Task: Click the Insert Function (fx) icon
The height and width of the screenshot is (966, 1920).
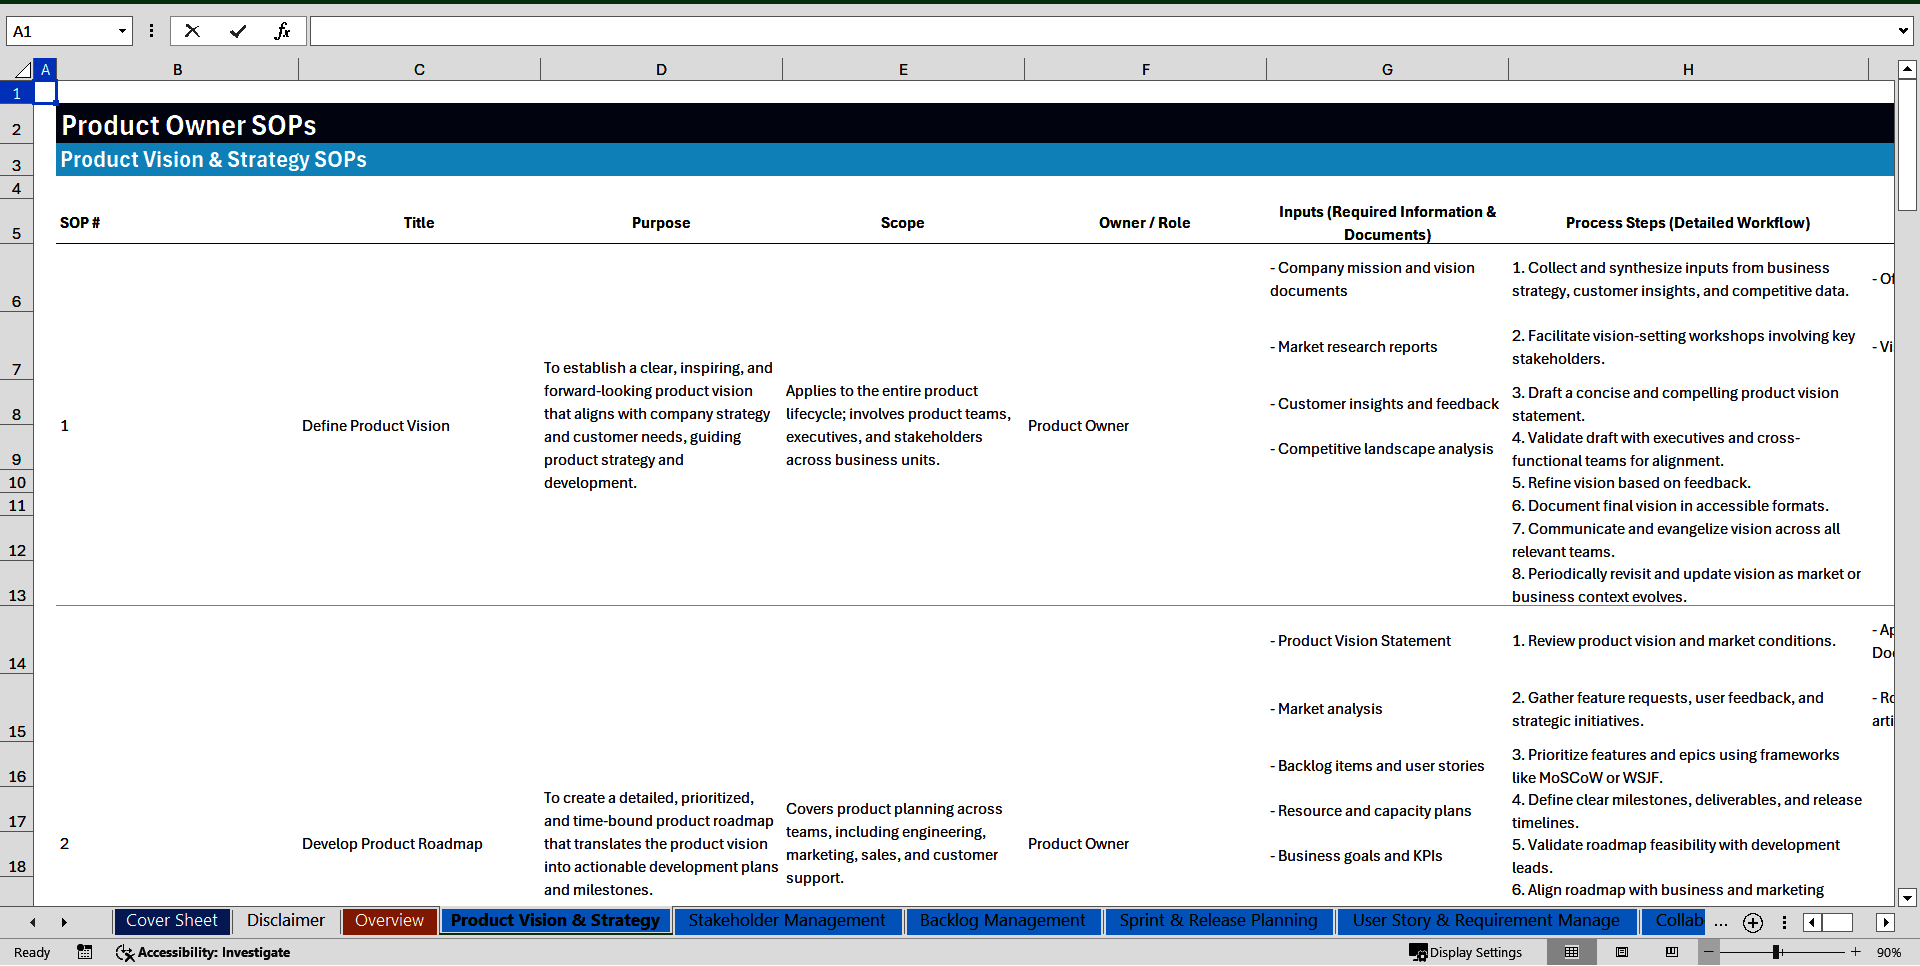Action: [x=283, y=31]
